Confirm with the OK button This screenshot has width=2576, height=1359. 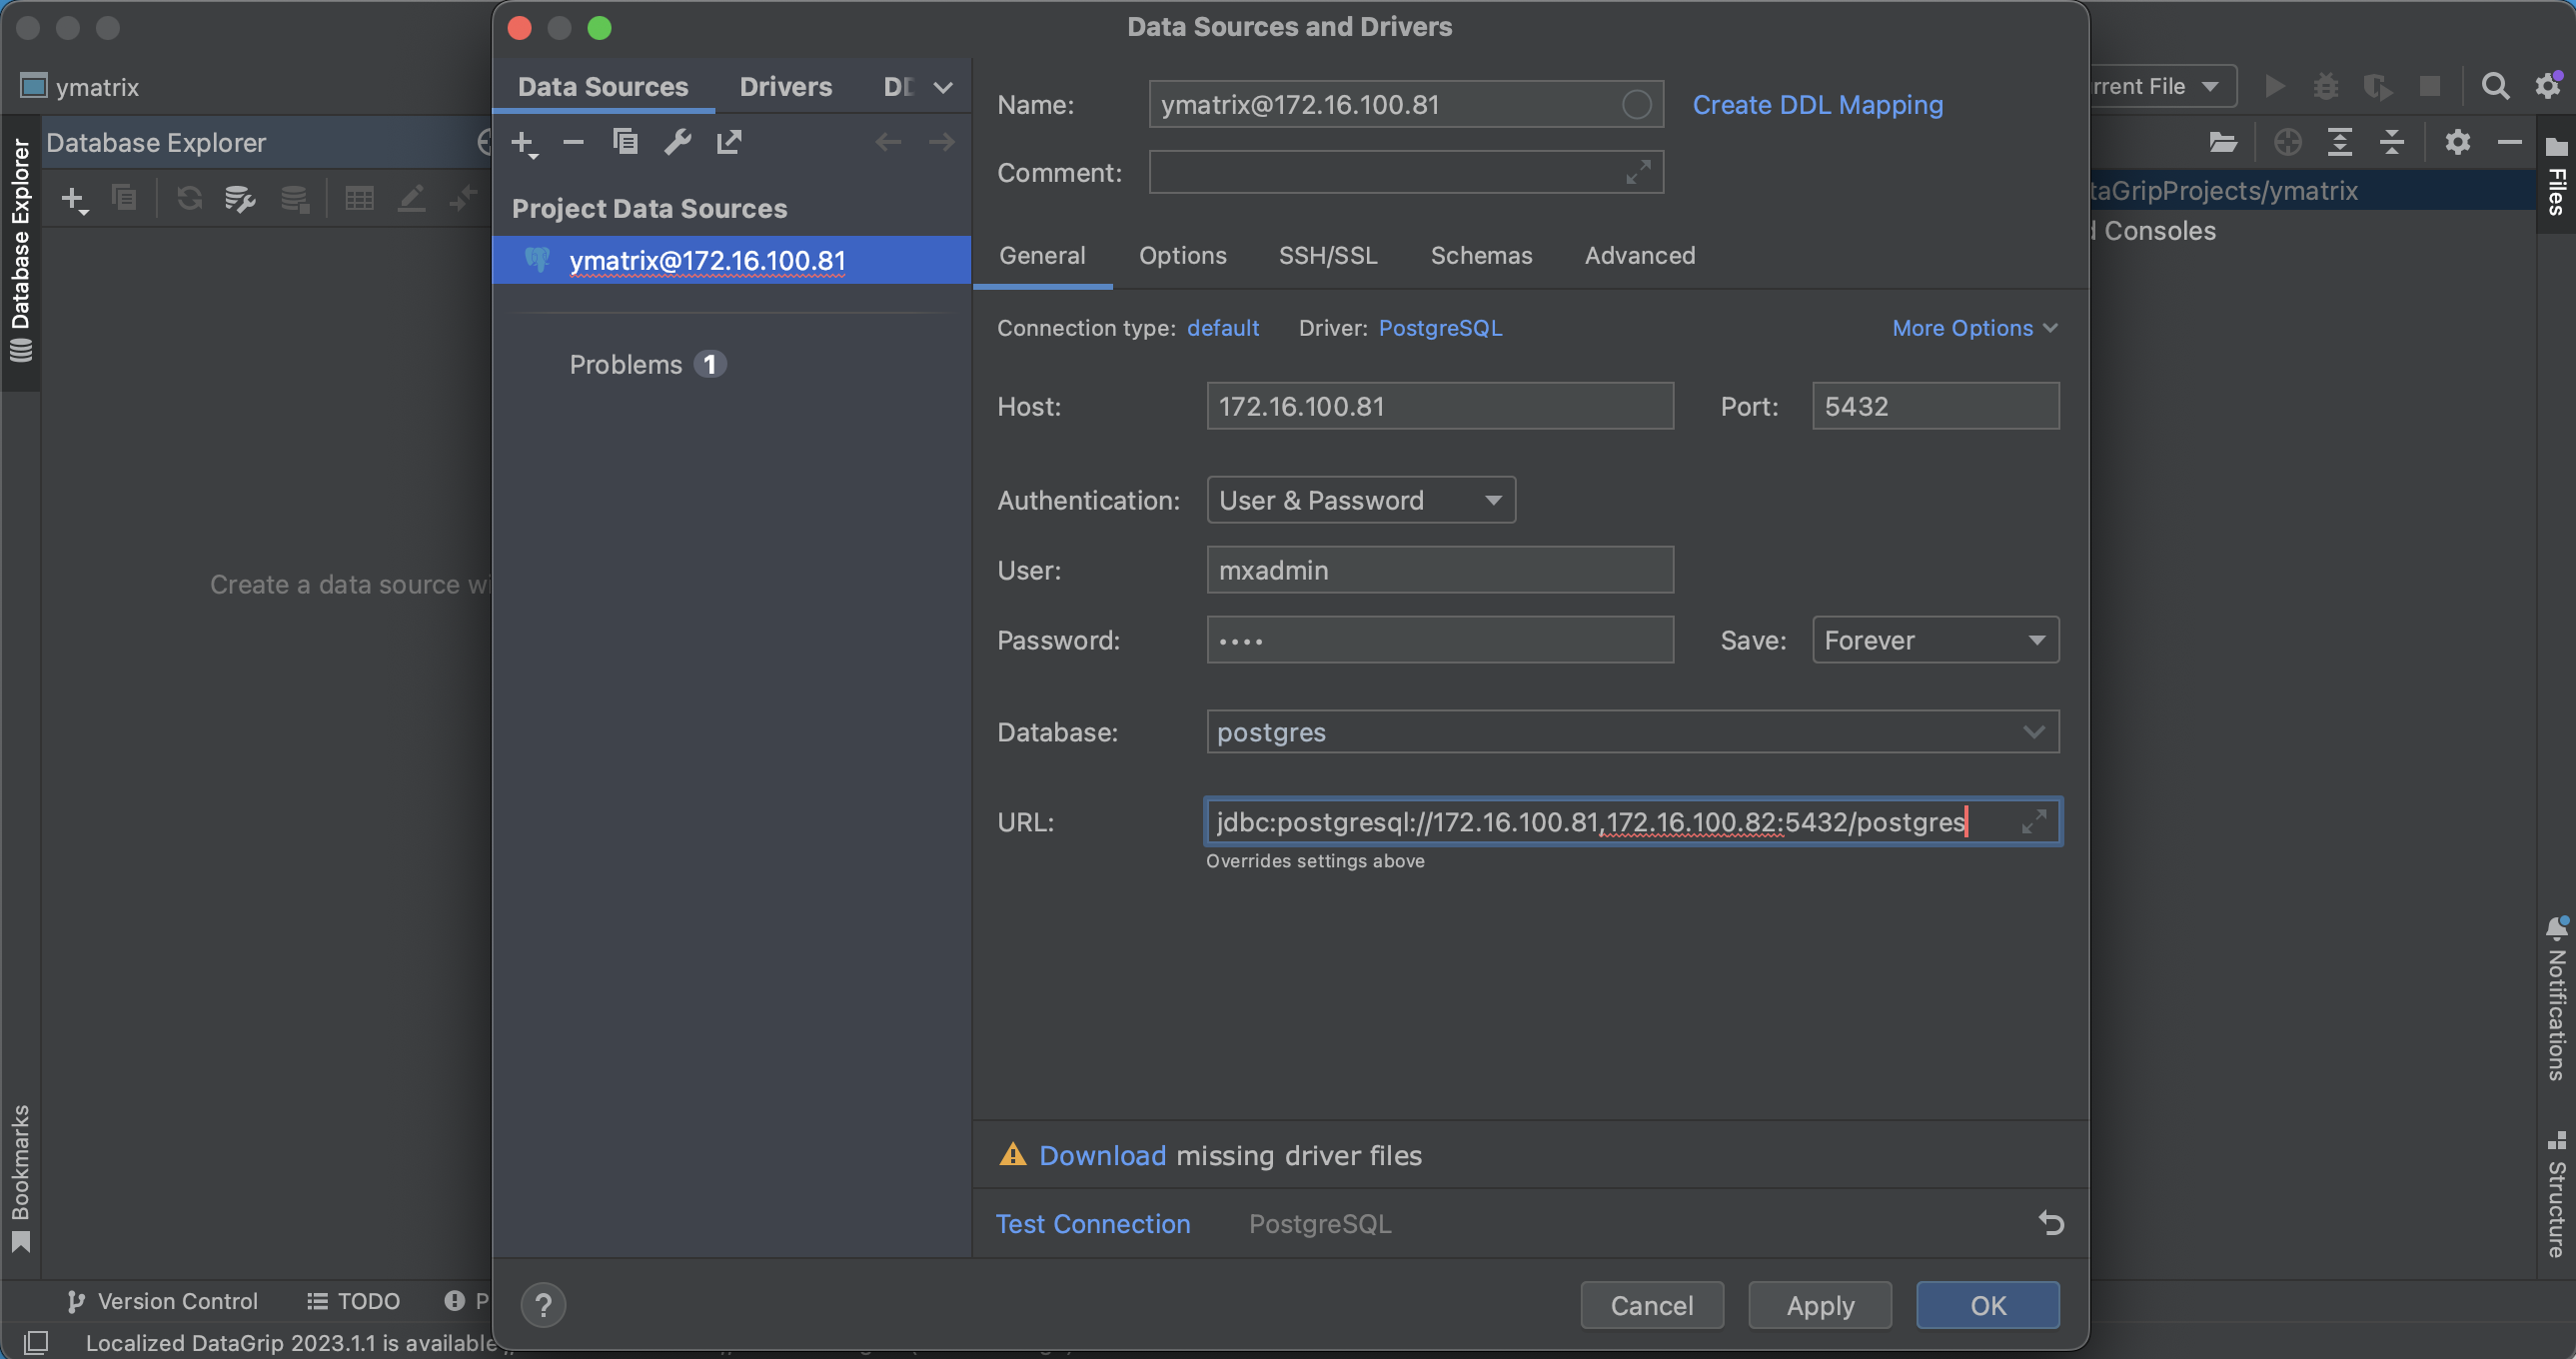1988,1305
